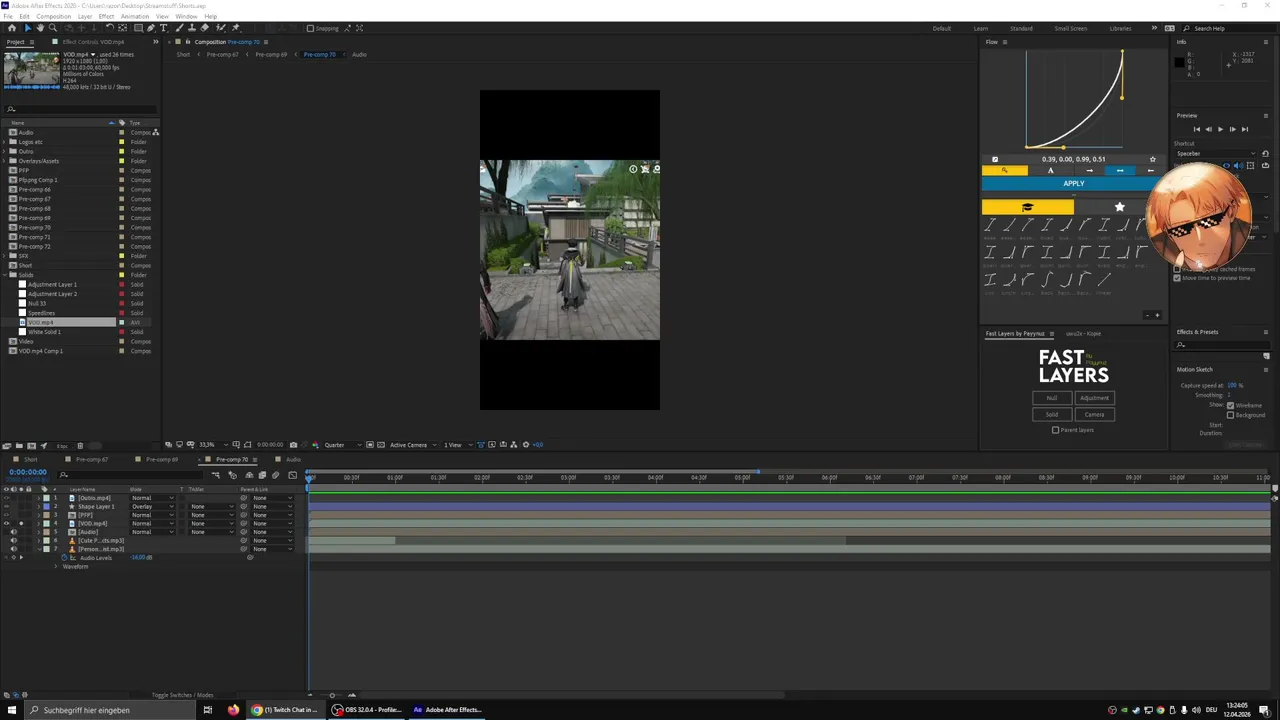Select the Puppet Pin tool

pos(235,28)
